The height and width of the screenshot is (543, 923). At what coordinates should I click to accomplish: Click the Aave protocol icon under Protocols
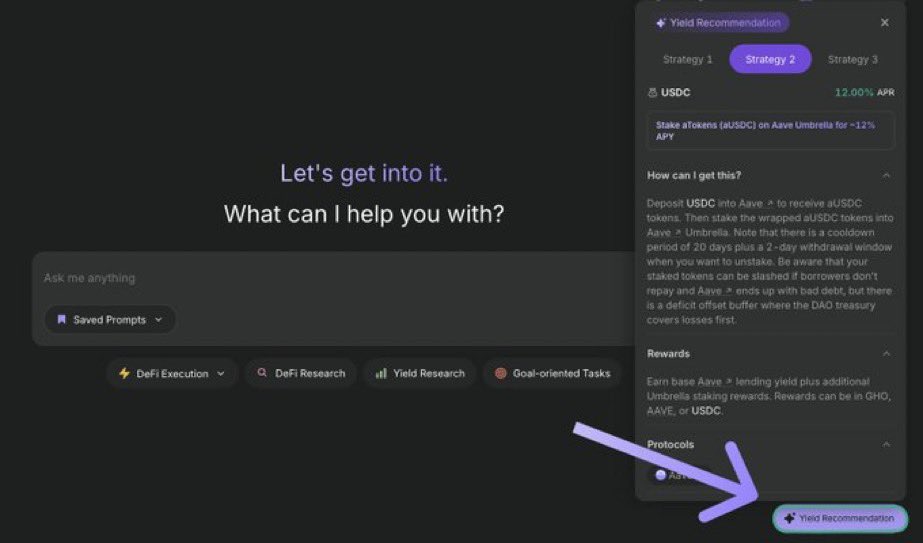pos(660,475)
